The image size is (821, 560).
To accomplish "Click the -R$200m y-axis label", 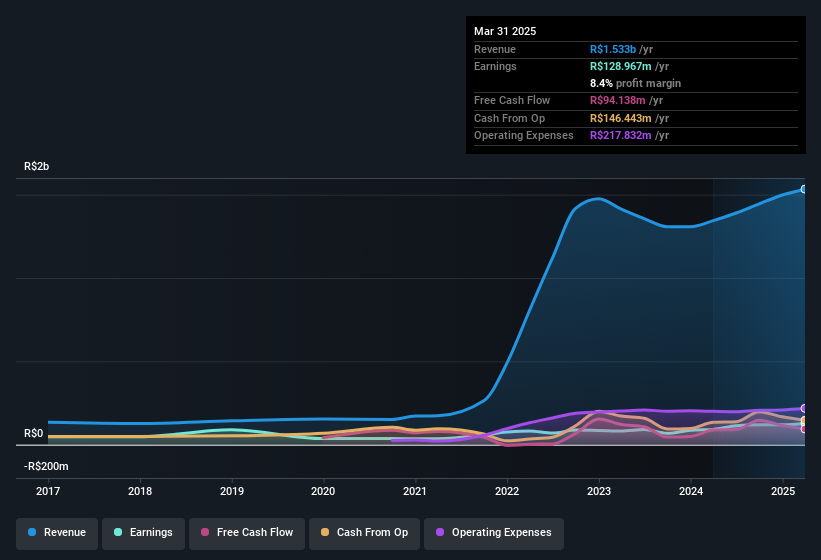I will coord(46,466).
